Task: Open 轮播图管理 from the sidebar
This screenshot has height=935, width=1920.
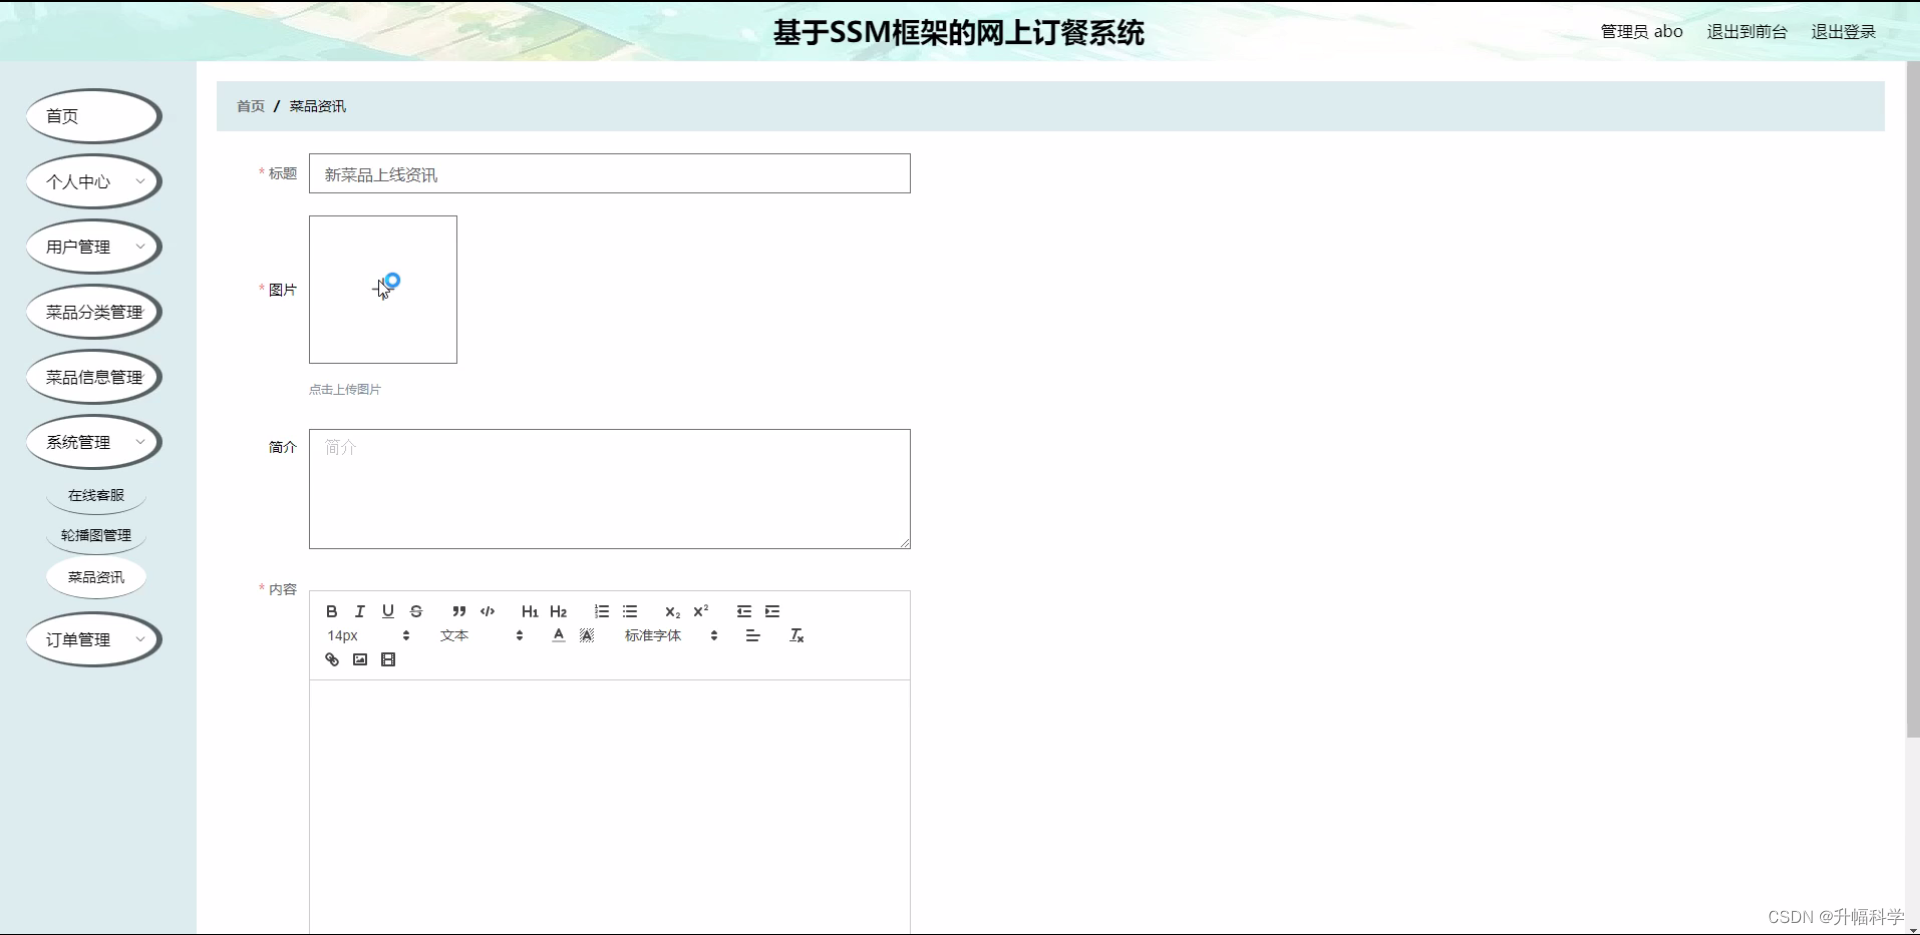Action: click(95, 534)
